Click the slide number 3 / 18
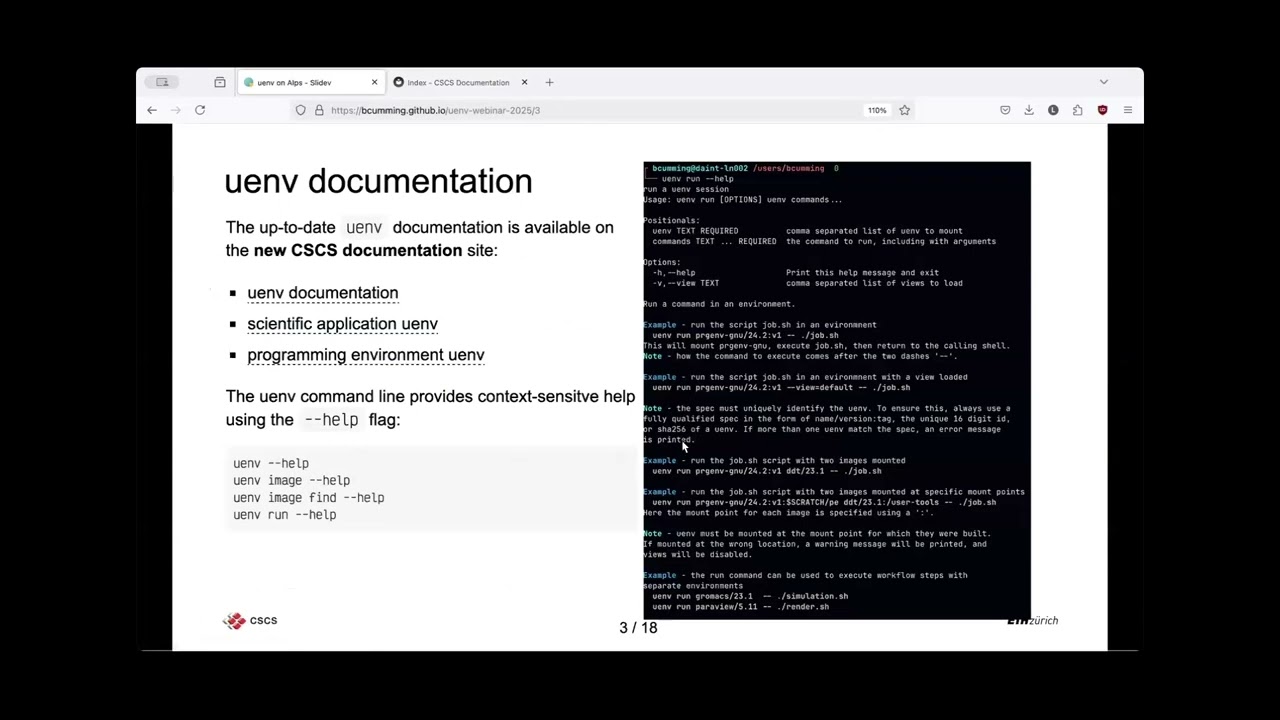Screen dimensions: 1280x720 coord(638,628)
